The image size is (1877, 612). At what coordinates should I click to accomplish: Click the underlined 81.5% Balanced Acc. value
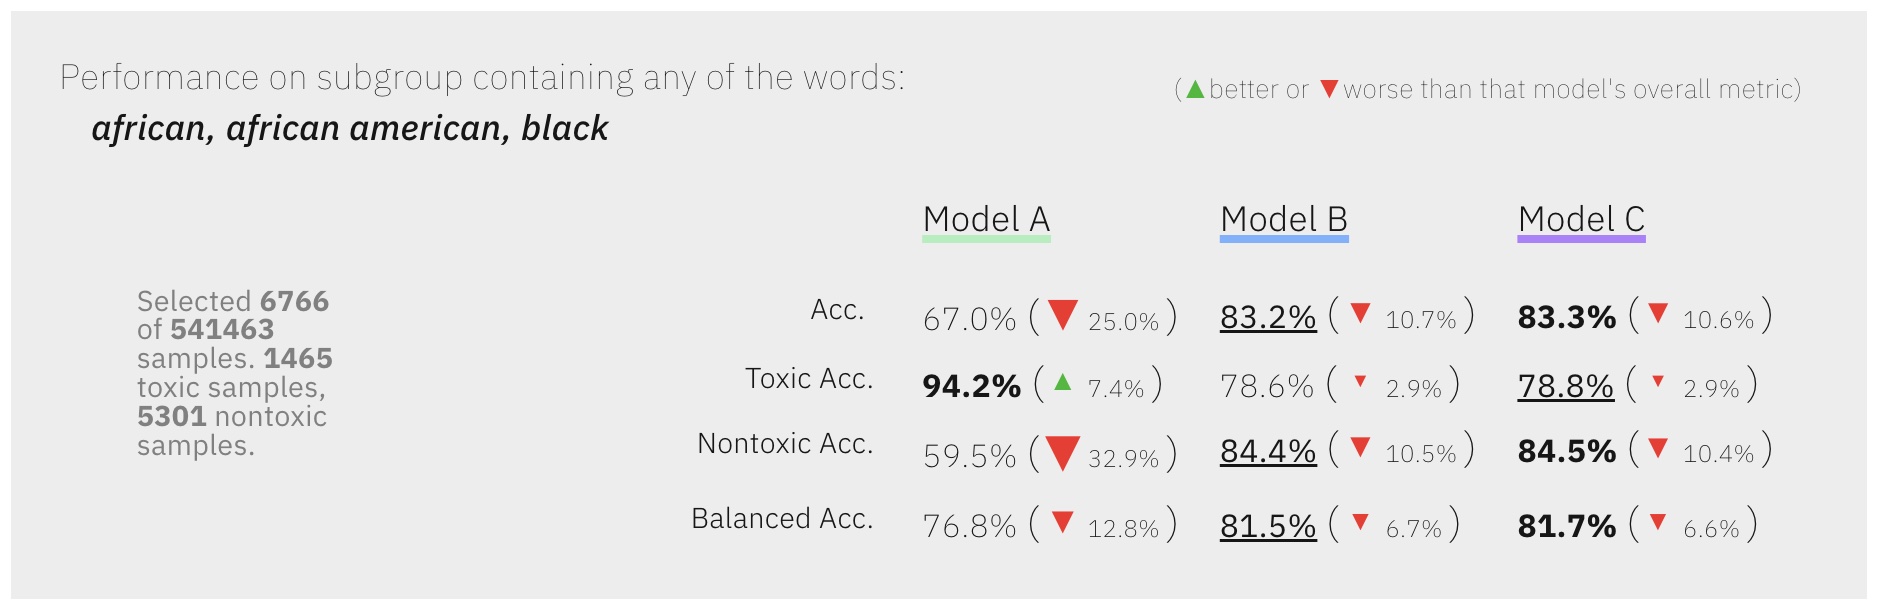coord(1268,526)
